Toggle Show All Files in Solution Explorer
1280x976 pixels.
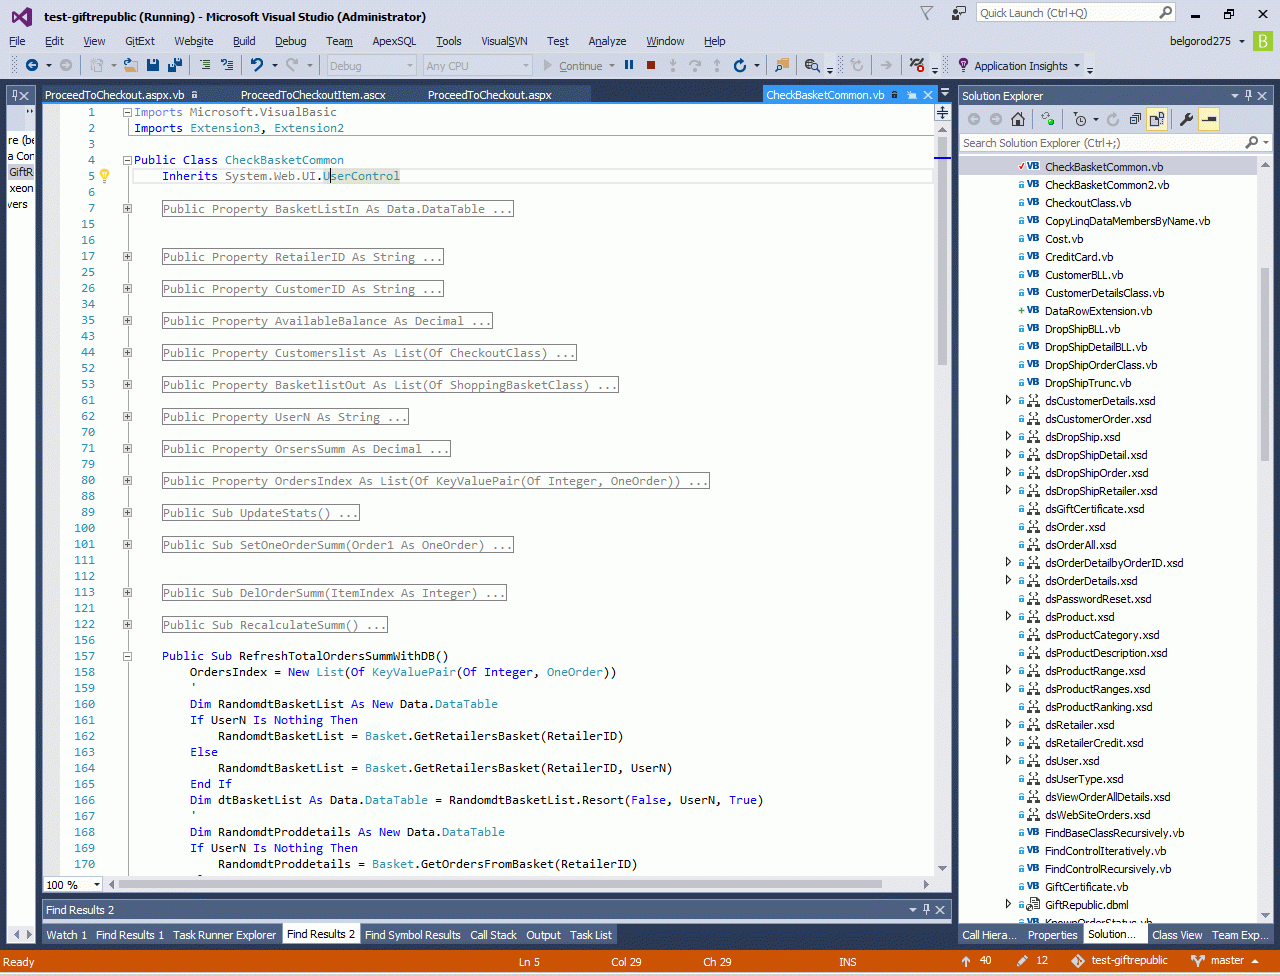tap(1157, 119)
